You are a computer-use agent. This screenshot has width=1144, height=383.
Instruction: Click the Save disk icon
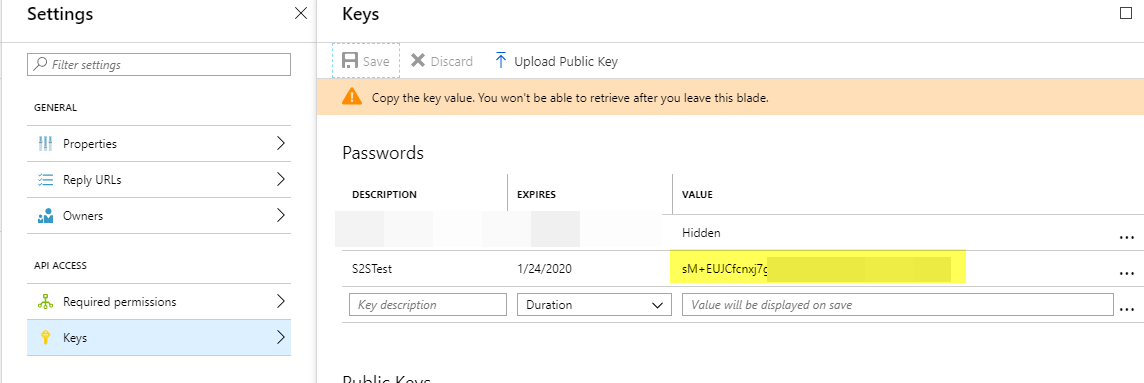click(x=349, y=61)
